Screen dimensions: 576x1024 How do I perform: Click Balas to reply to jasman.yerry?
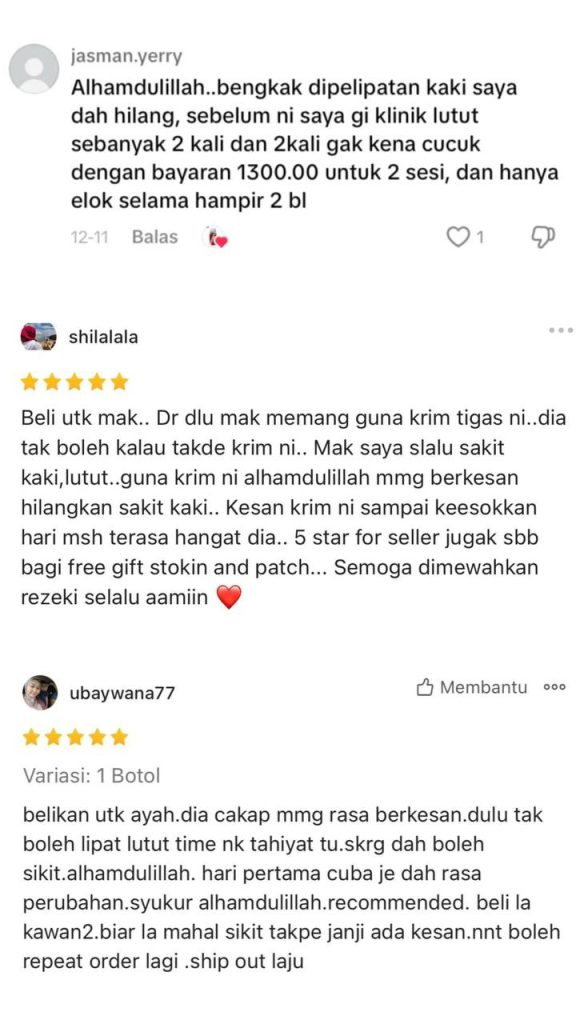[x=155, y=236]
